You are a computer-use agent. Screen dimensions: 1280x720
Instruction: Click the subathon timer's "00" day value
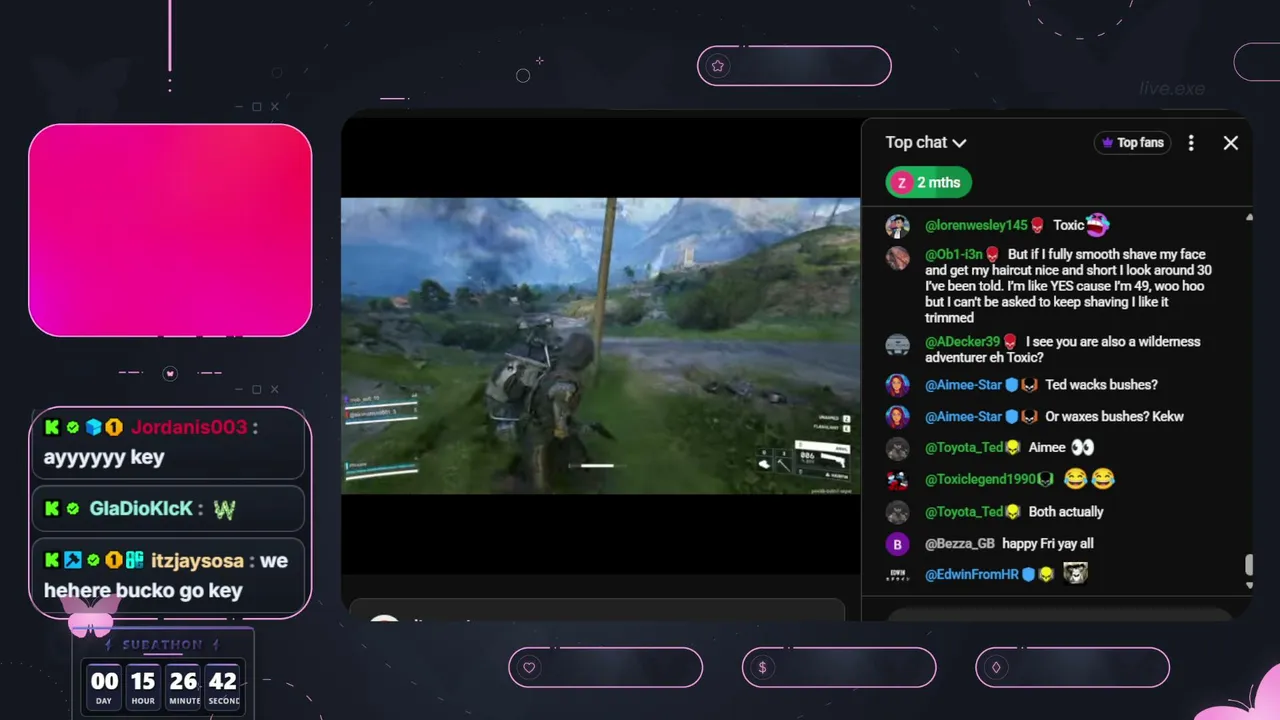click(104, 681)
